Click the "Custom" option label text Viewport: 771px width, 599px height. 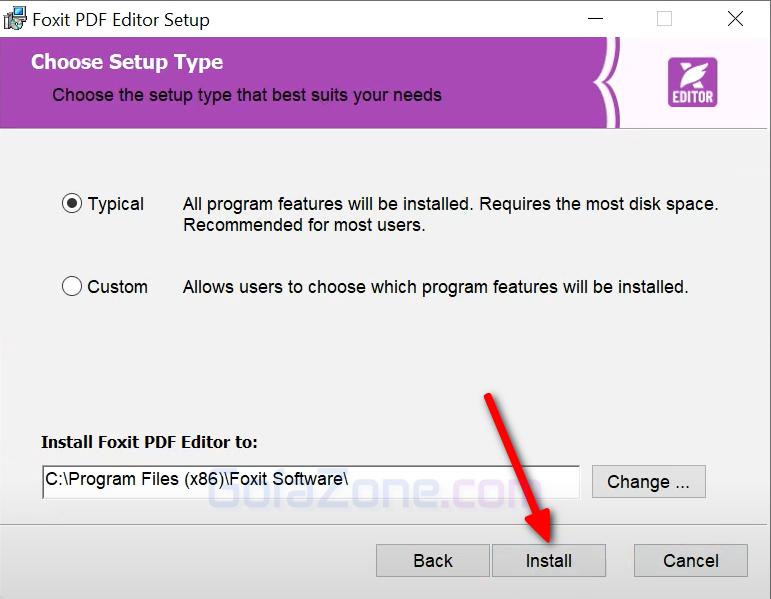click(118, 287)
